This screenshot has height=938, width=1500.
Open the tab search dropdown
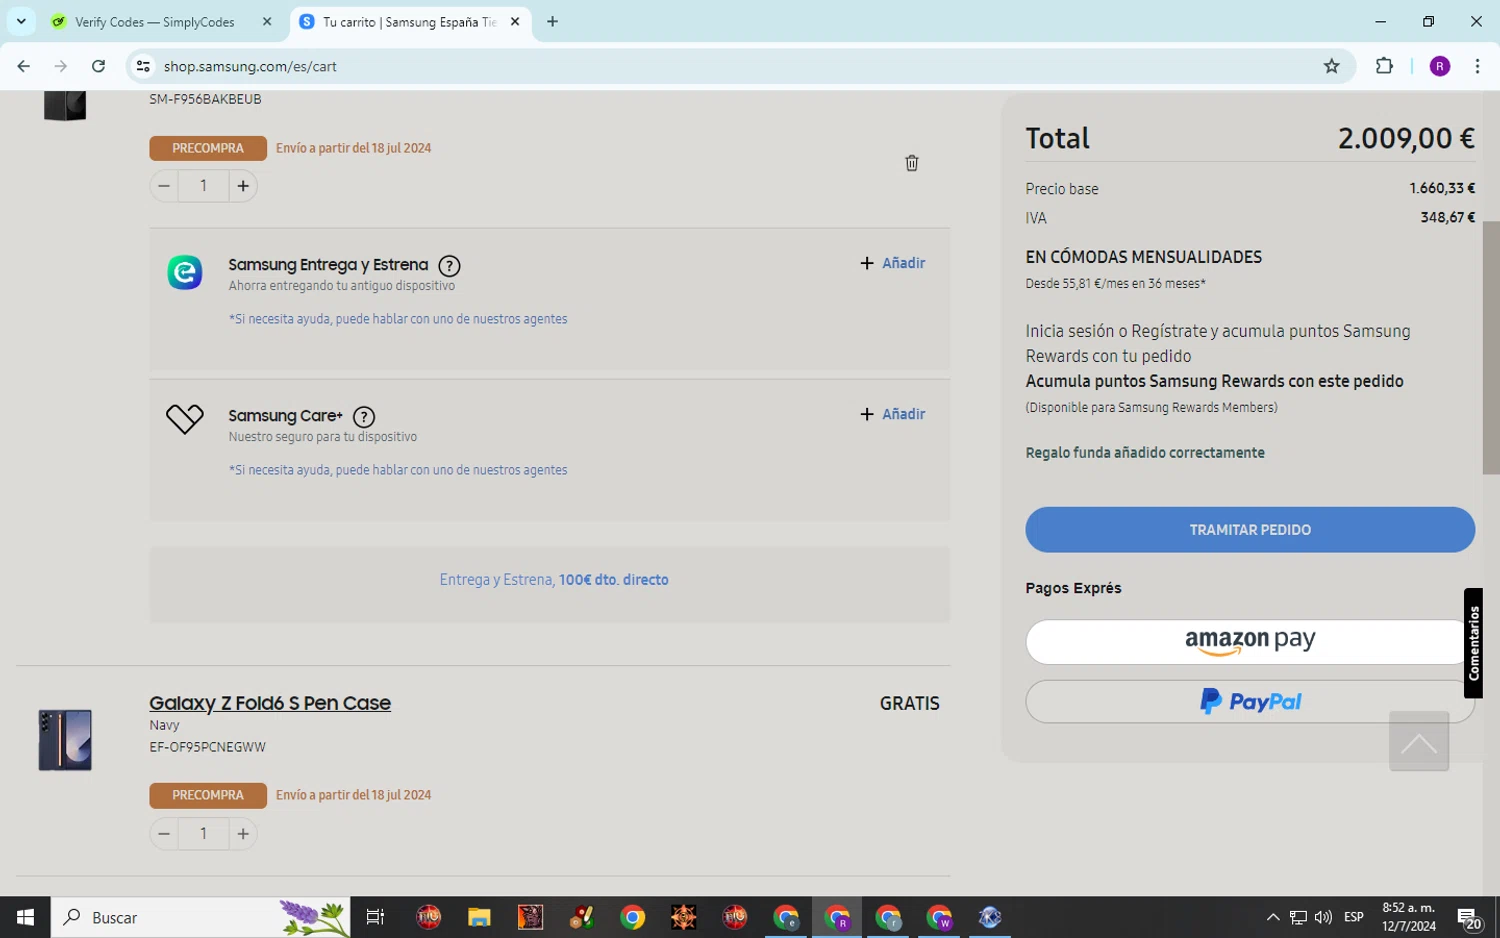coord(21,22)
